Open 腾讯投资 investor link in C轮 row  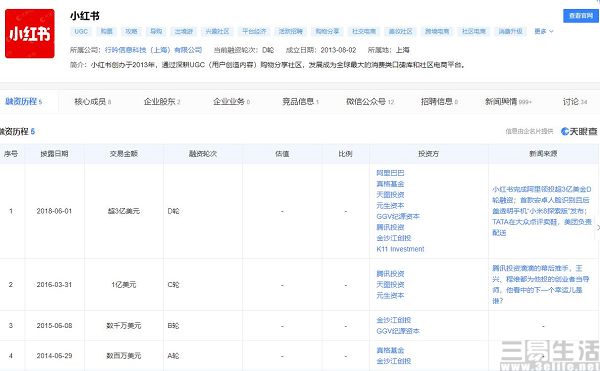point(390,274)
